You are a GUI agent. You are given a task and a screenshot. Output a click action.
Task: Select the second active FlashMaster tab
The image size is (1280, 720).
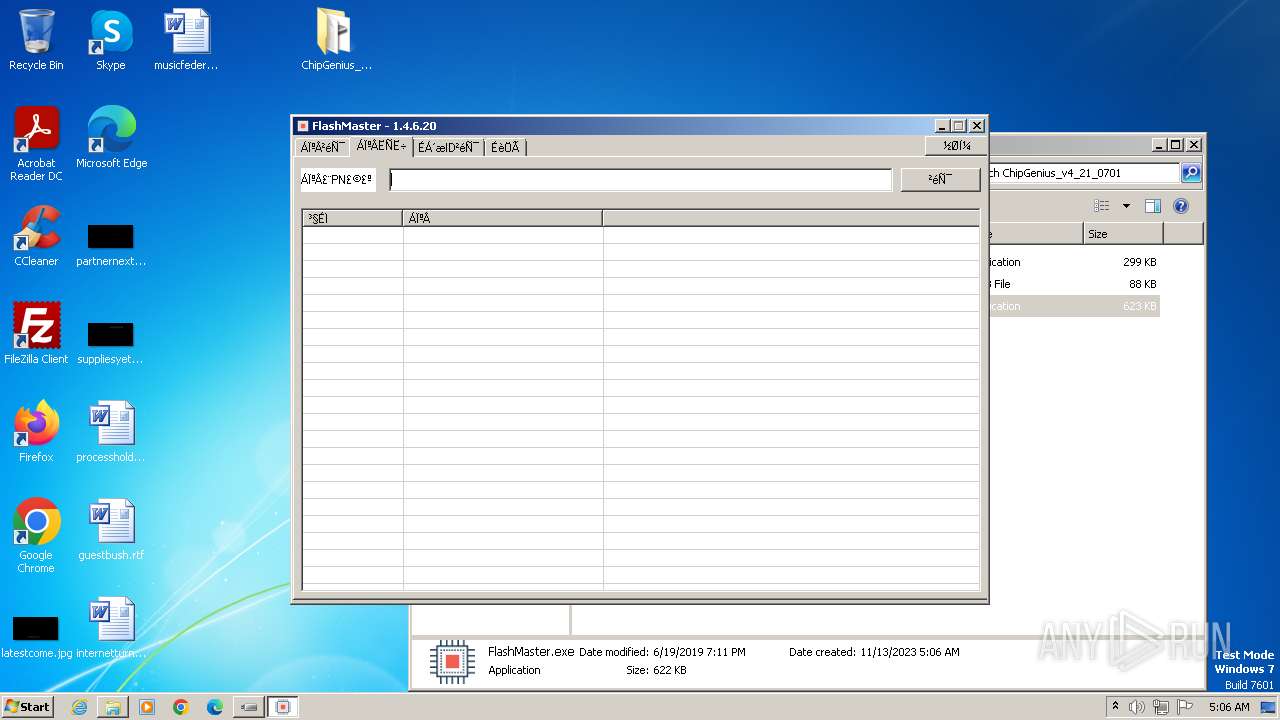point(381,146)
